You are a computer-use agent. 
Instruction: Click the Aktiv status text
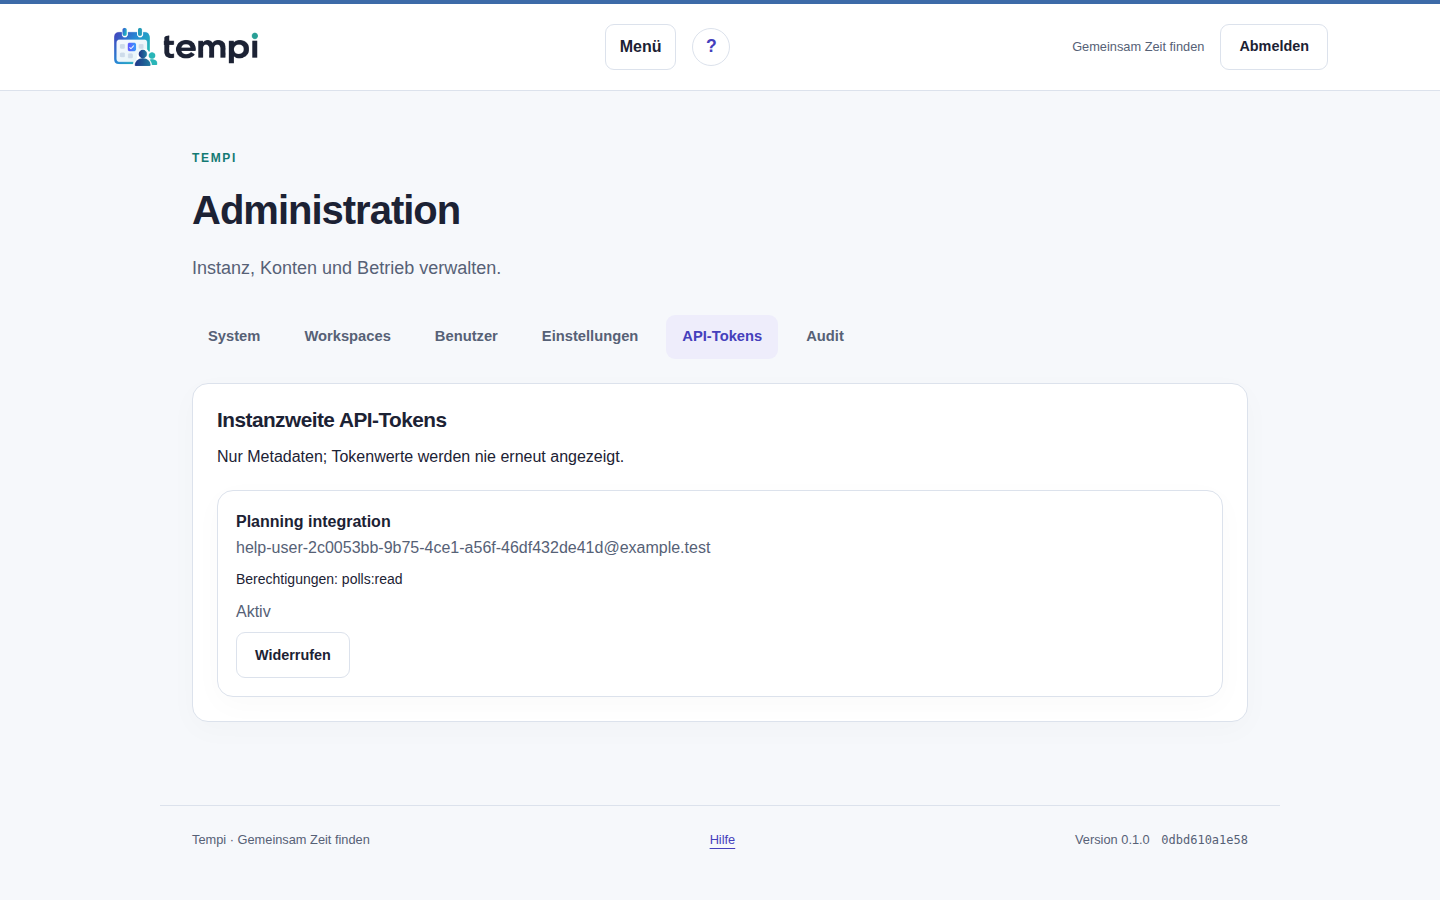[253, 612]
